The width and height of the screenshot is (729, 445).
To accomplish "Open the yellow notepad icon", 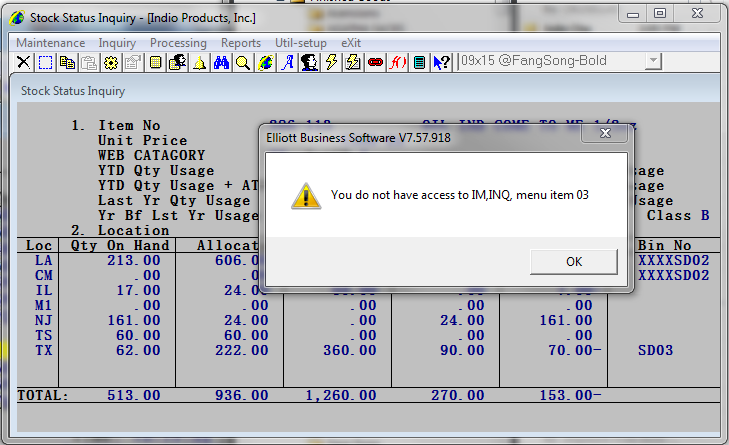I will pos(155,62).
